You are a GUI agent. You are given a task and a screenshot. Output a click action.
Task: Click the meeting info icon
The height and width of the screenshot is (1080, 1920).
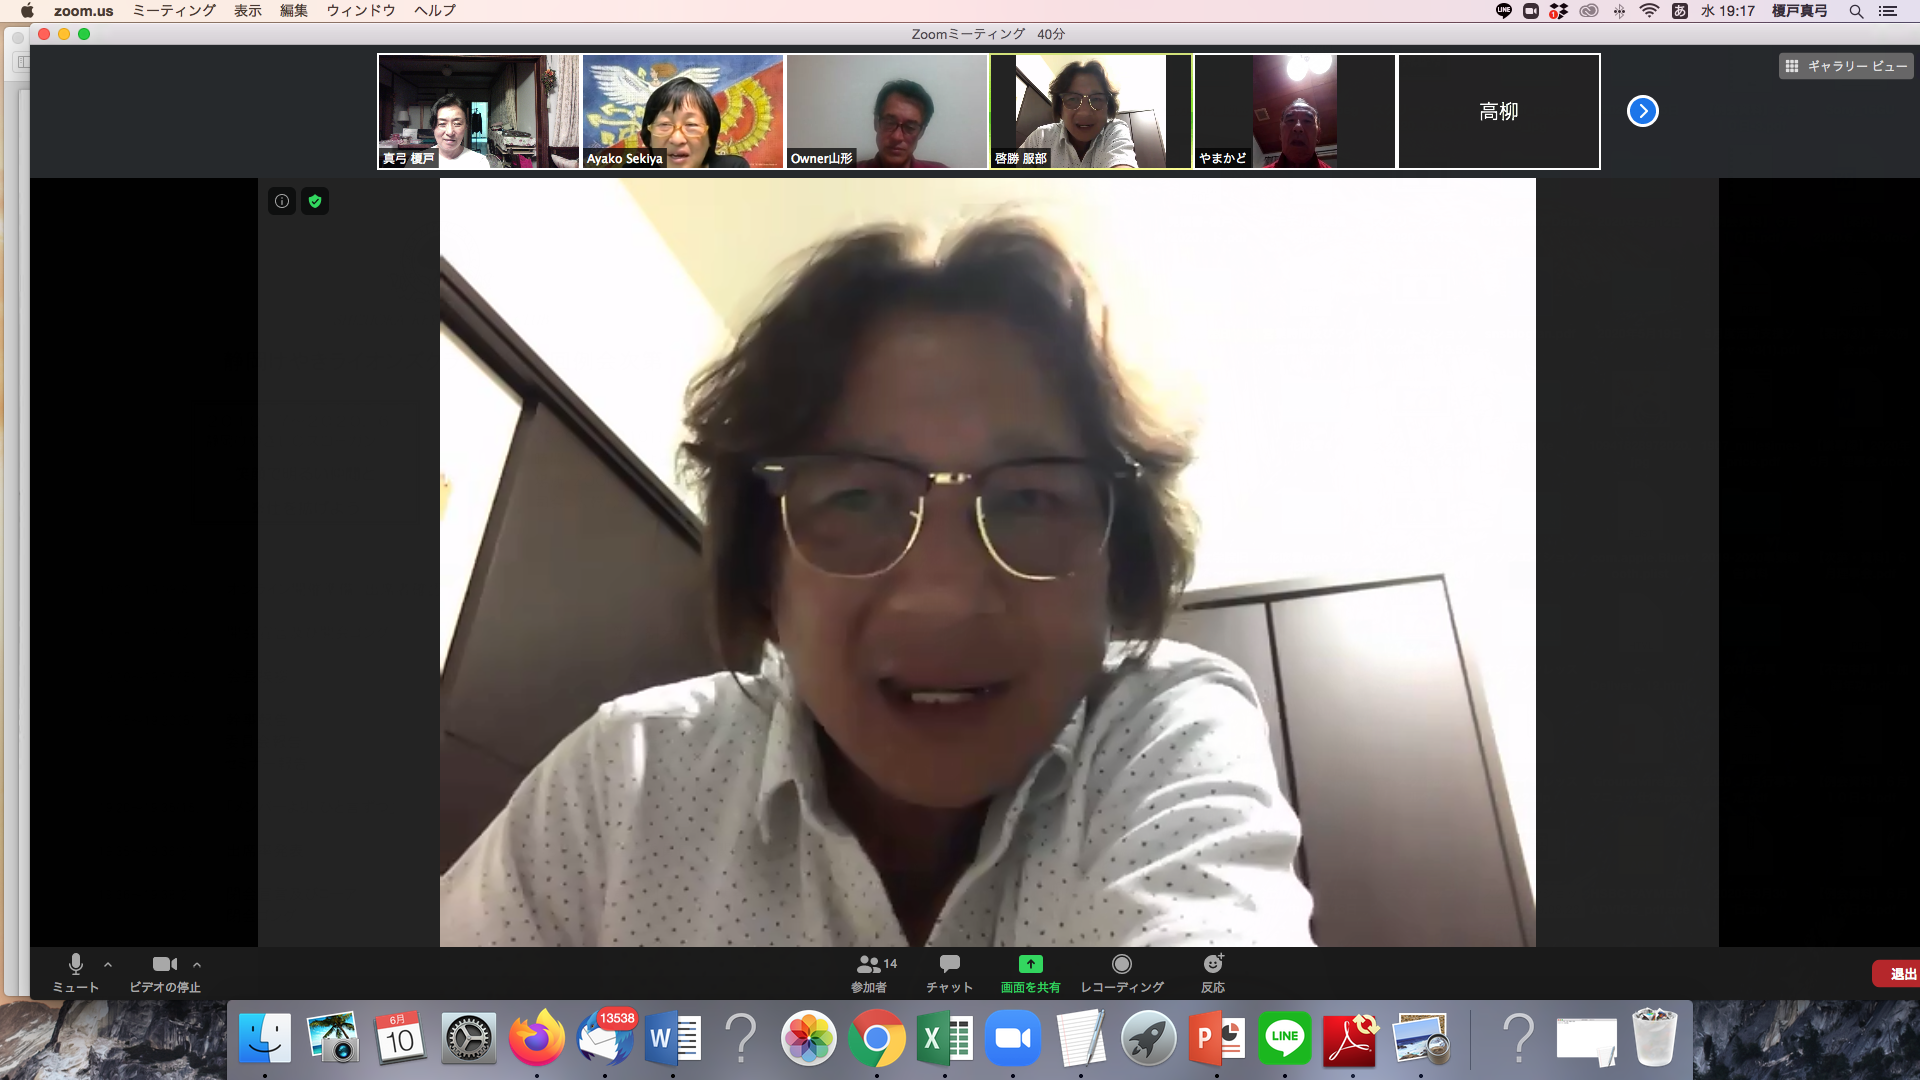click(x=282, y=201)
